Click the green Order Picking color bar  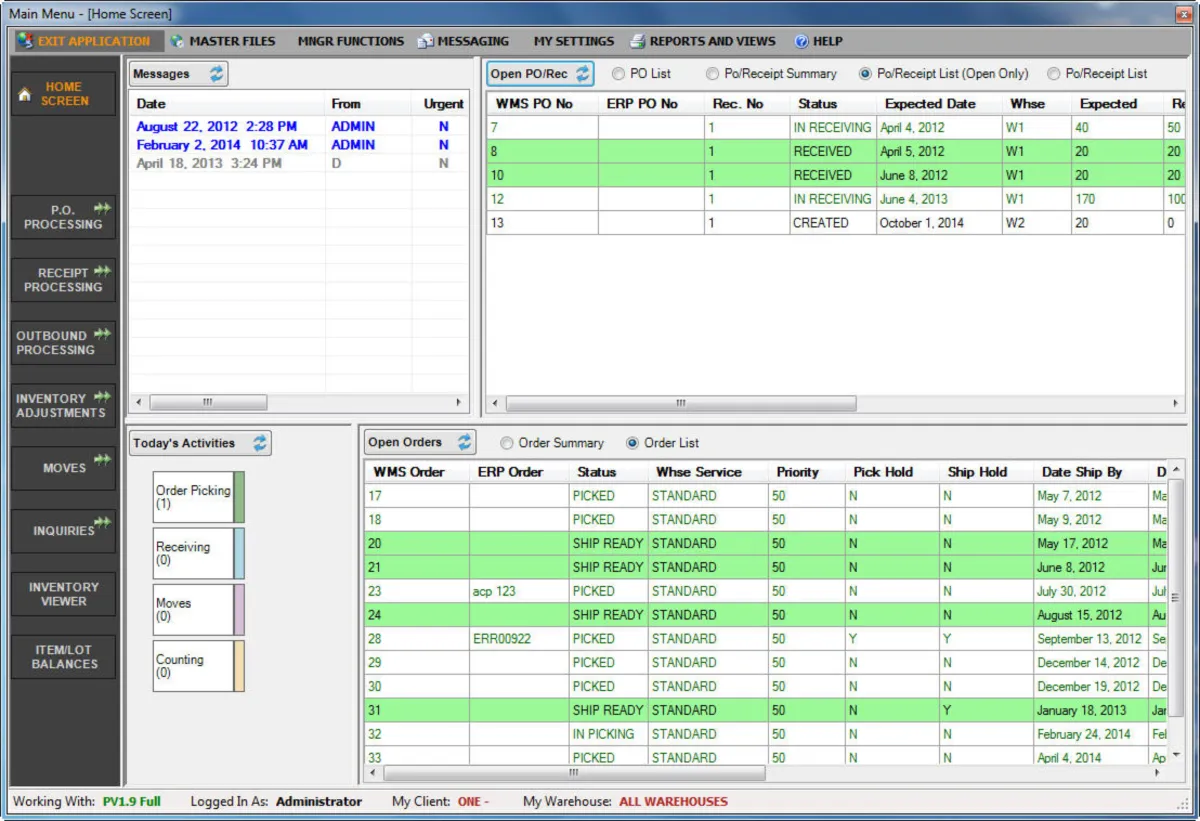pyautogui.click(x=239, y=497)
